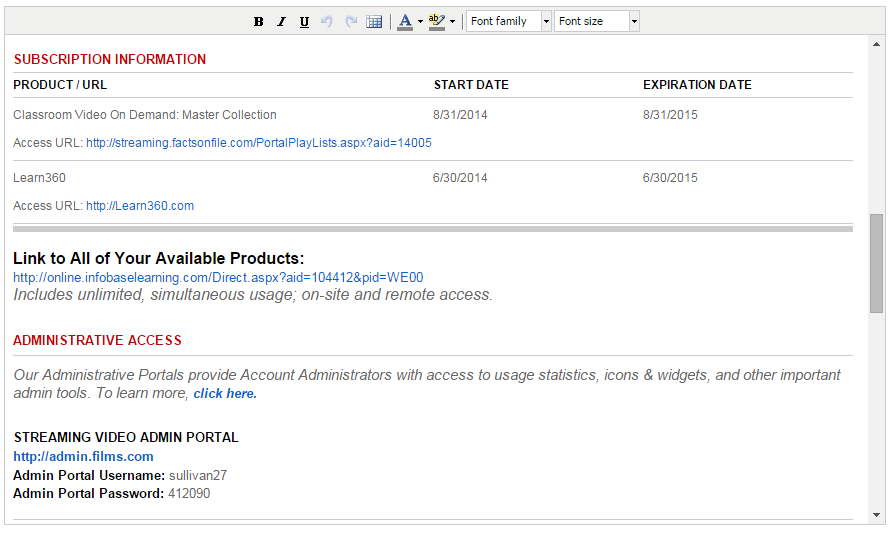The image size is (894, 534).
Task: Click the start date 6/30/2014
Action: [460, 178]
